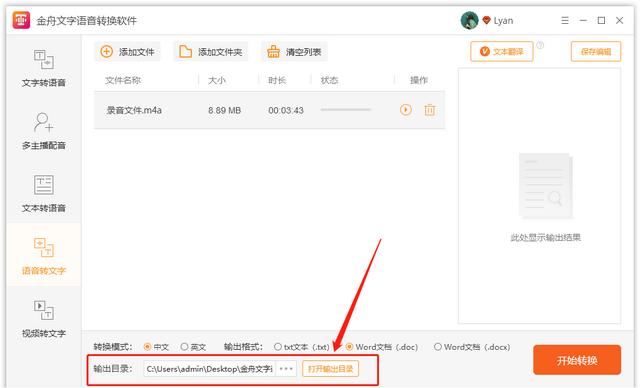The width and height of the screenshot is (640, 388).
Task: Click the 输出目录 path input field
Action: [x=210, y=369]
